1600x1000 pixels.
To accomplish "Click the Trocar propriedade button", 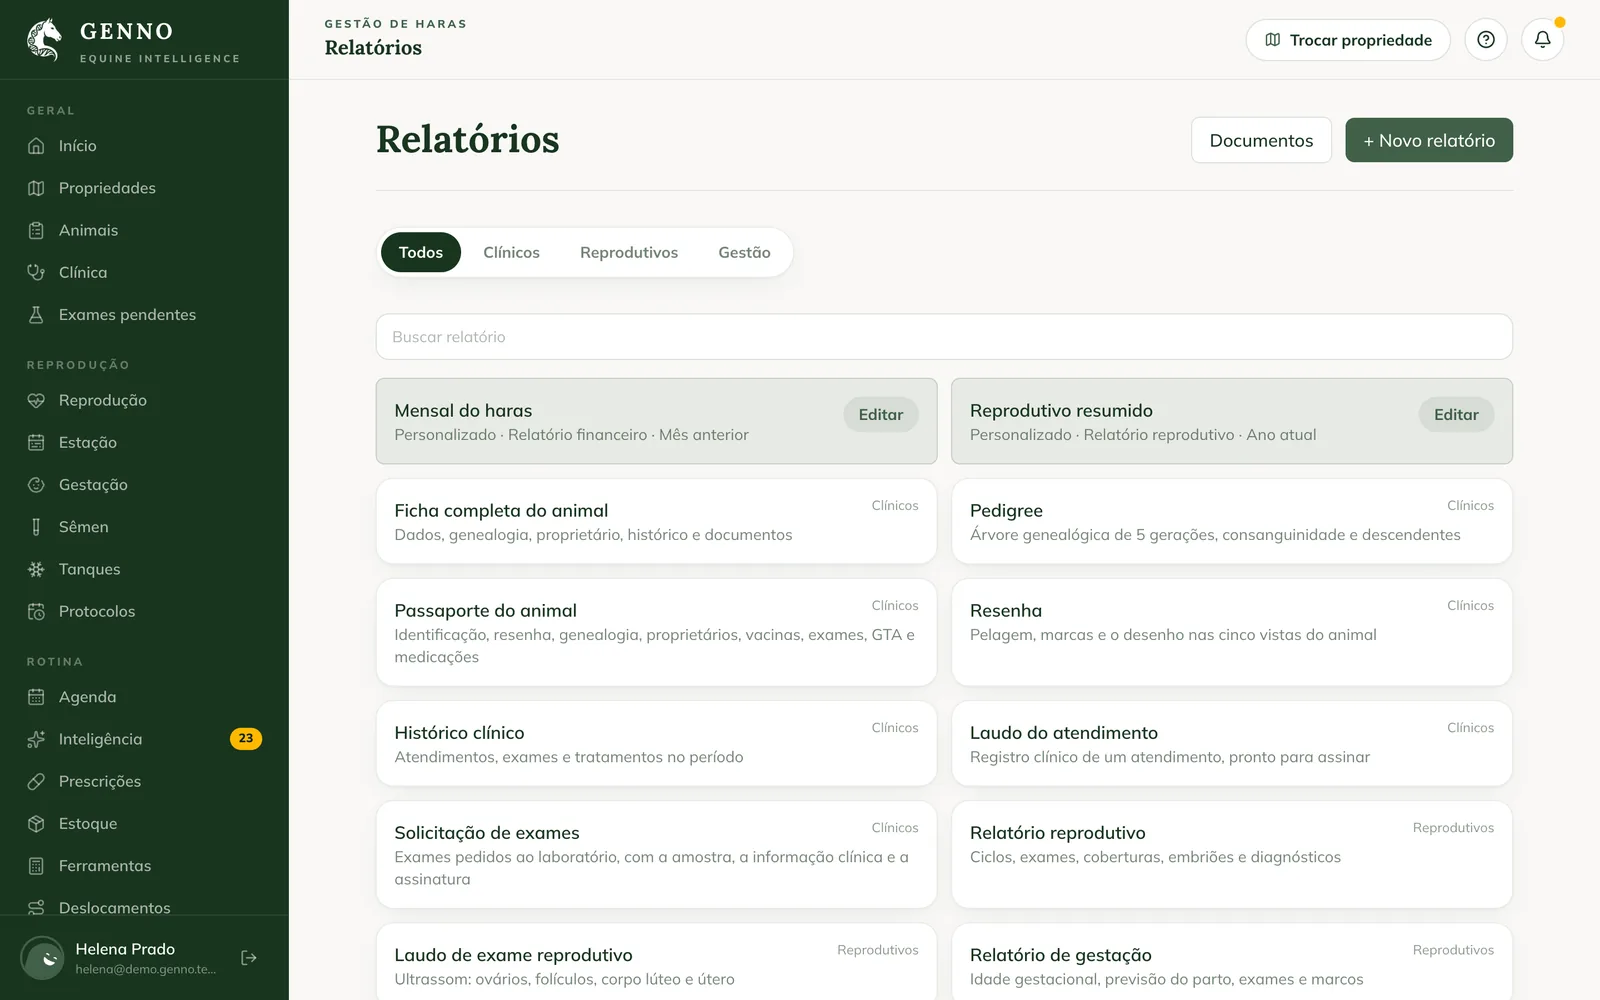I will (x=1348, y=40).
